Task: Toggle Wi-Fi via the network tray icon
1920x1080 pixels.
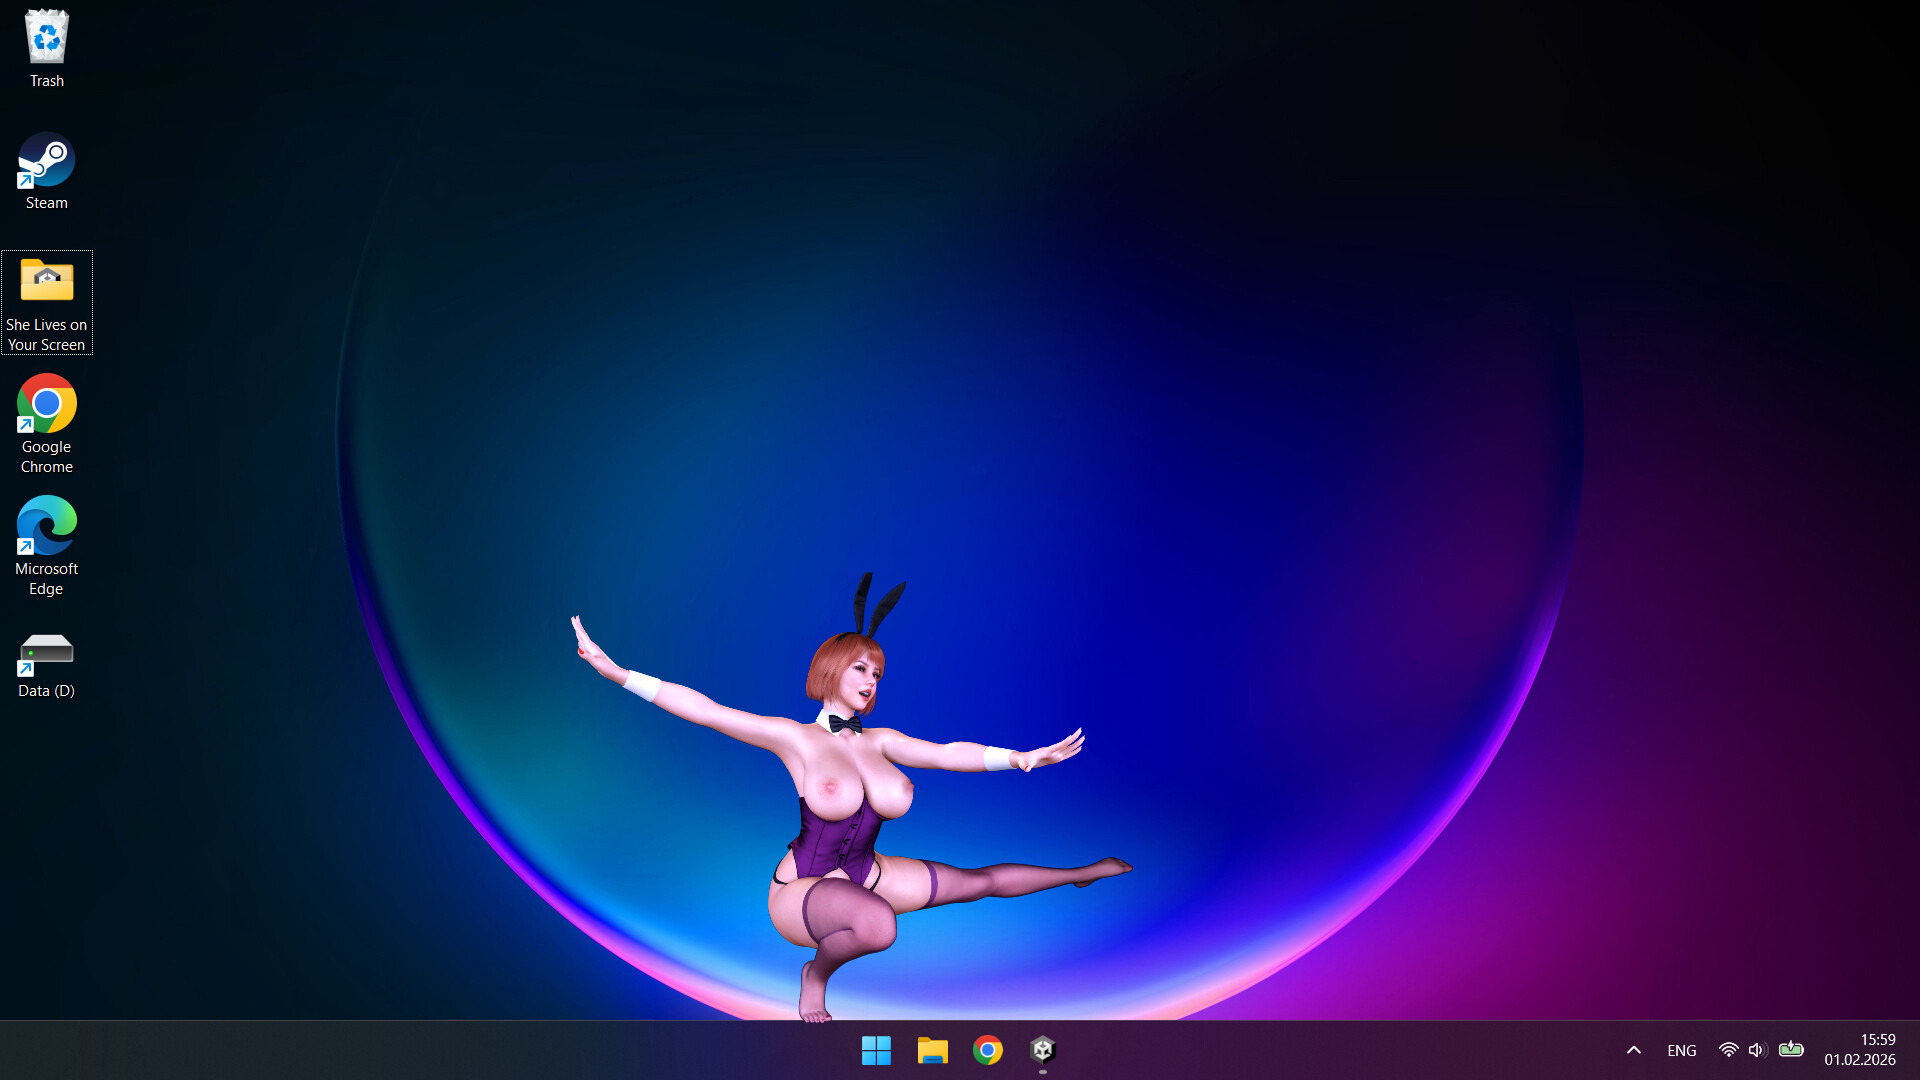Action: coord(1728,1050)
